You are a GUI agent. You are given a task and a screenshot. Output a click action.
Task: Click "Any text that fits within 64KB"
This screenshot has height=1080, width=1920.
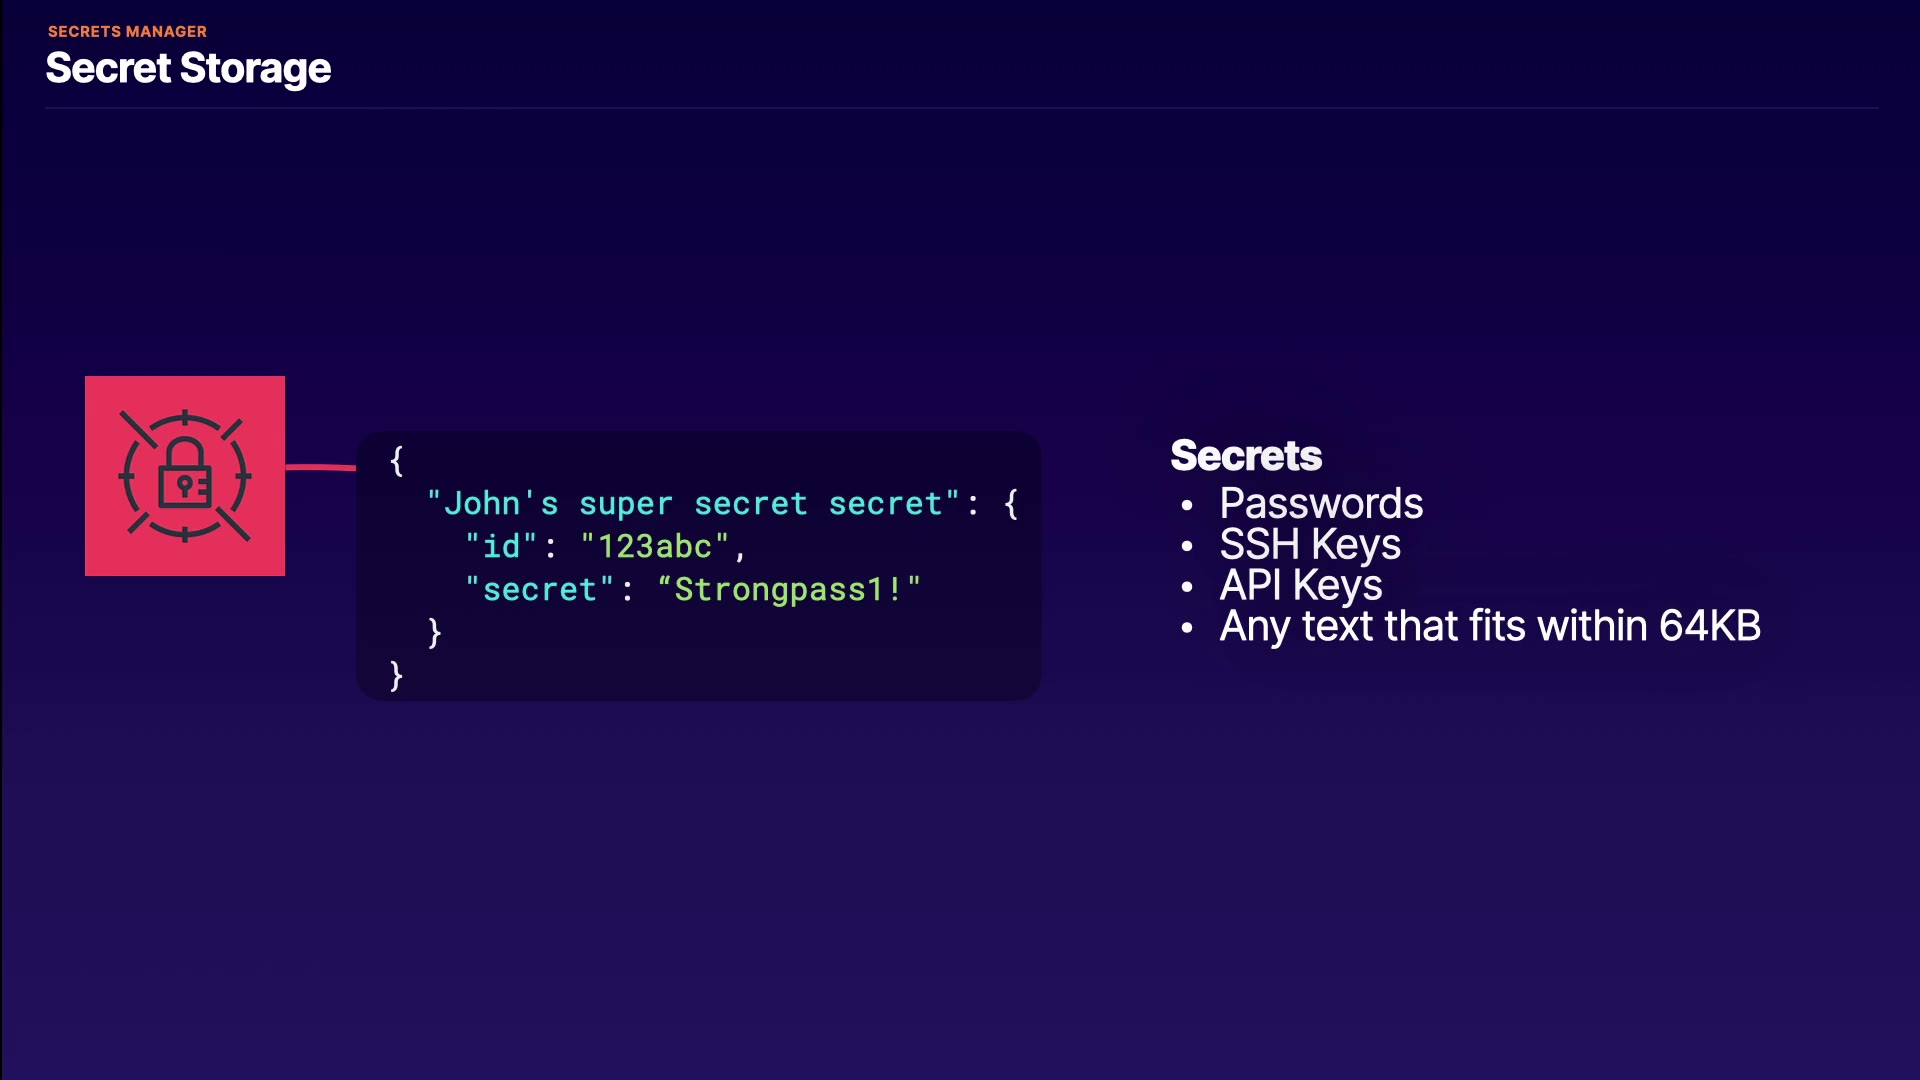(x=1490, y=626)
